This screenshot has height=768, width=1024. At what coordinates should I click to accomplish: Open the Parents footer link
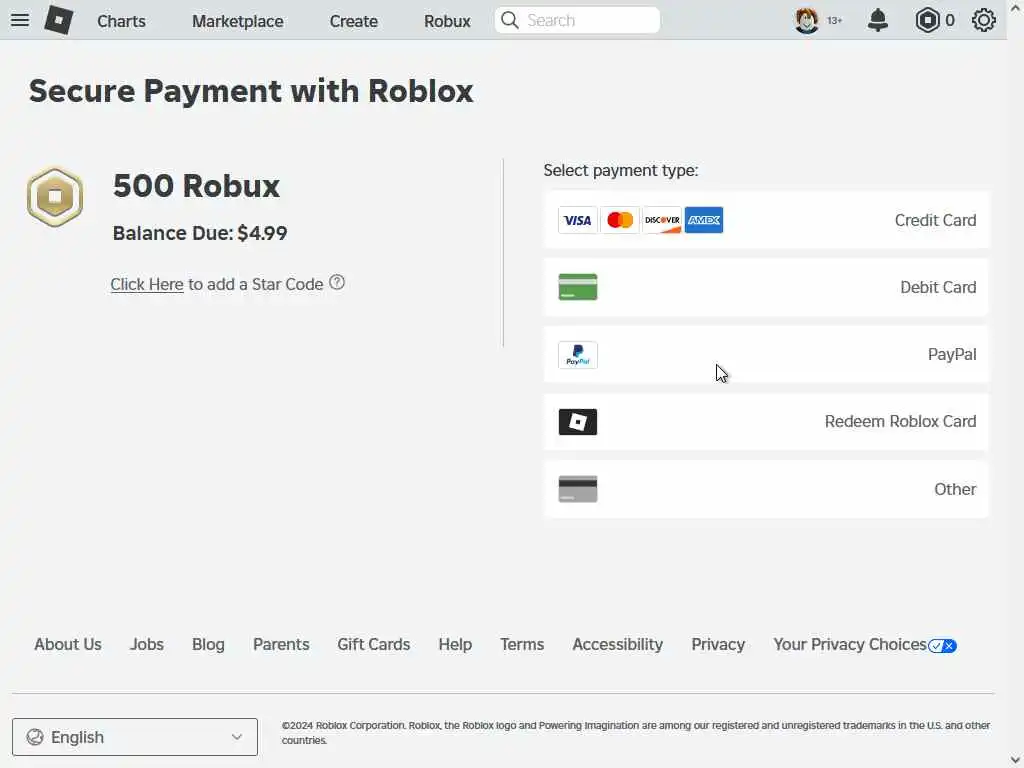(281, 645)
